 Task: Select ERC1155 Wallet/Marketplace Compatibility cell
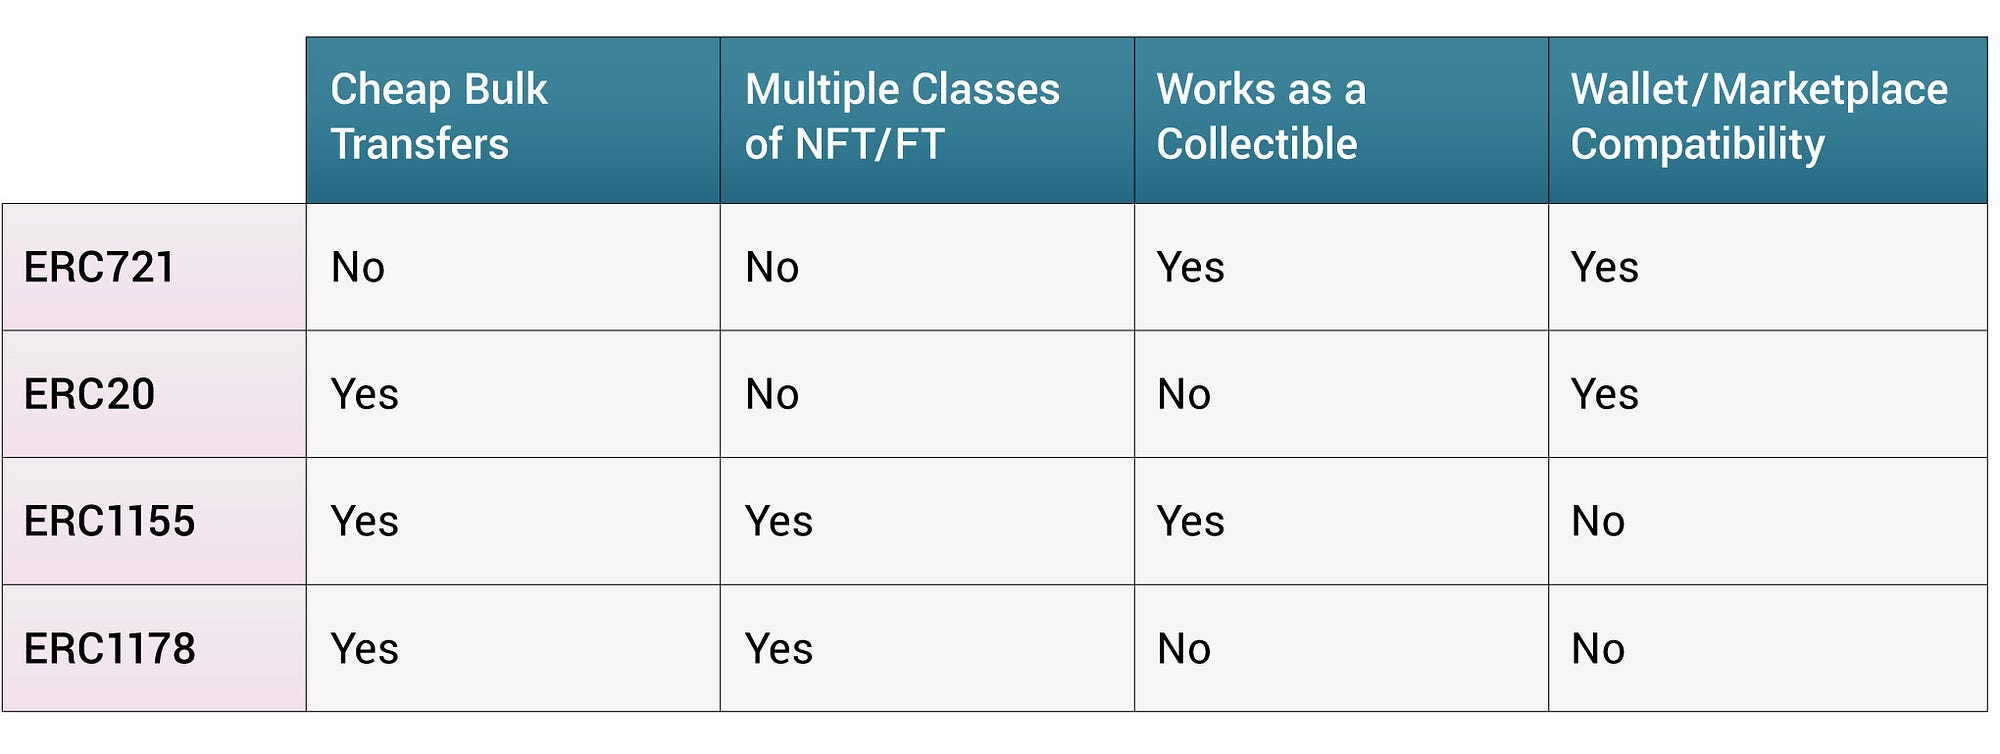point(1768,521)
